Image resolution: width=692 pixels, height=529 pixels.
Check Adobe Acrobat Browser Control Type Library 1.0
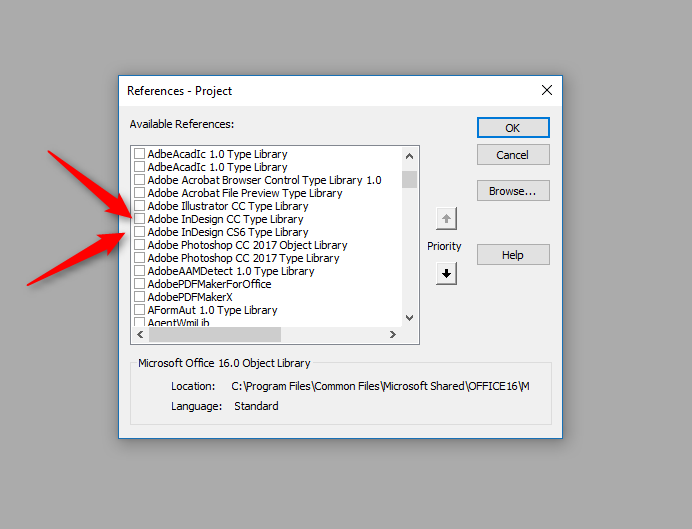coord(139,180)
